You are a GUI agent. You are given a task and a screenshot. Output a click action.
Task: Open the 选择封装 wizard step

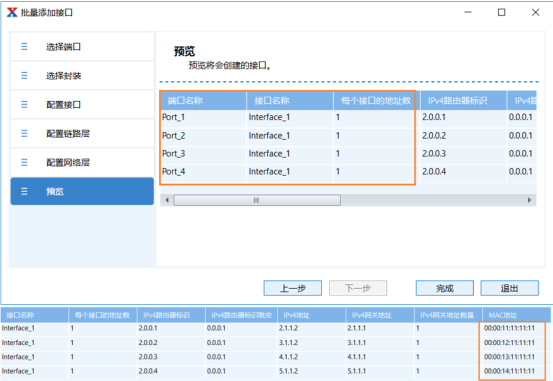click(82, 75)
